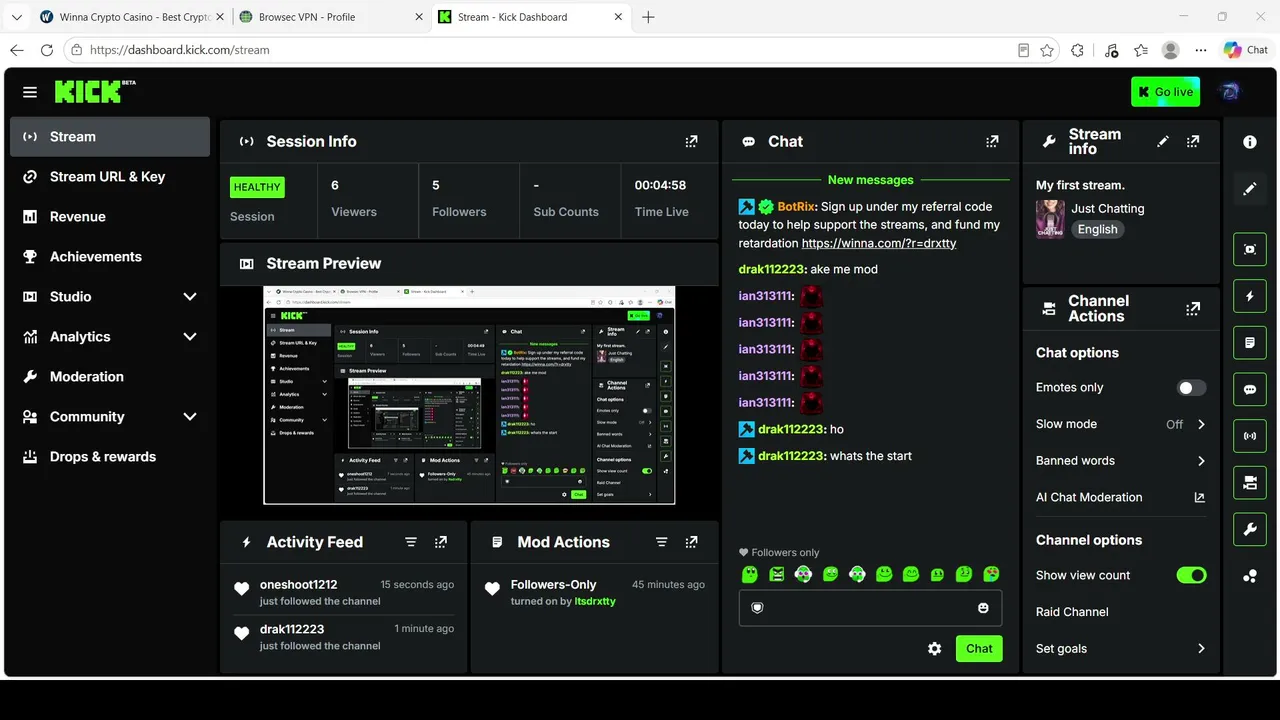Click the three-dots icon in right toolbar
The width and height of the screenshot is (1280, 720).
coord(1250,576)
